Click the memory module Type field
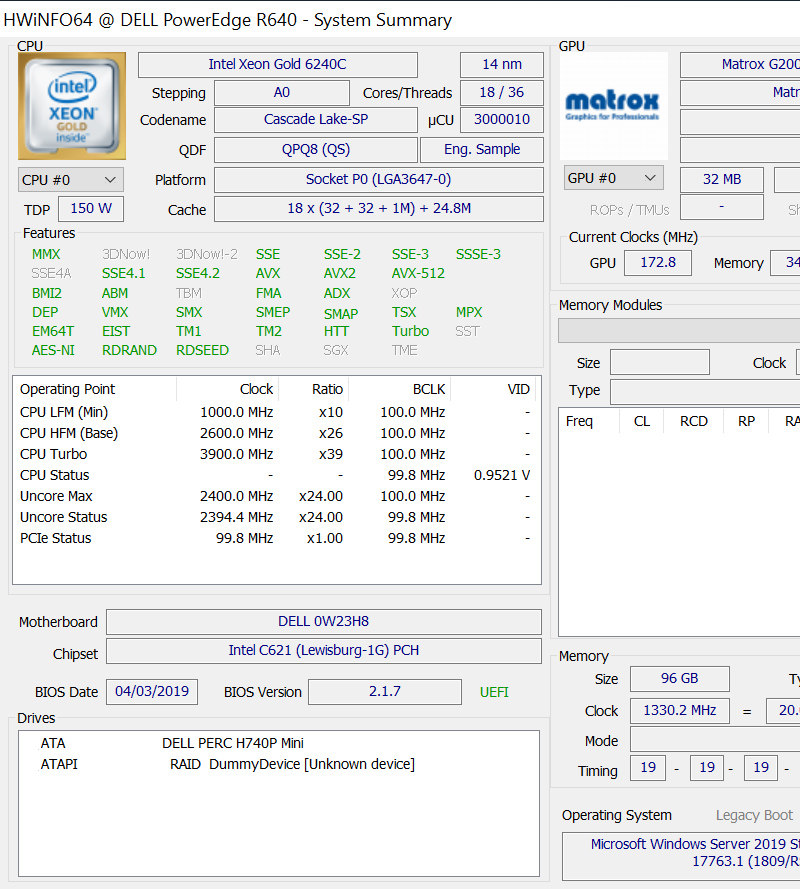Screen dimensions: 800x889 705,392
